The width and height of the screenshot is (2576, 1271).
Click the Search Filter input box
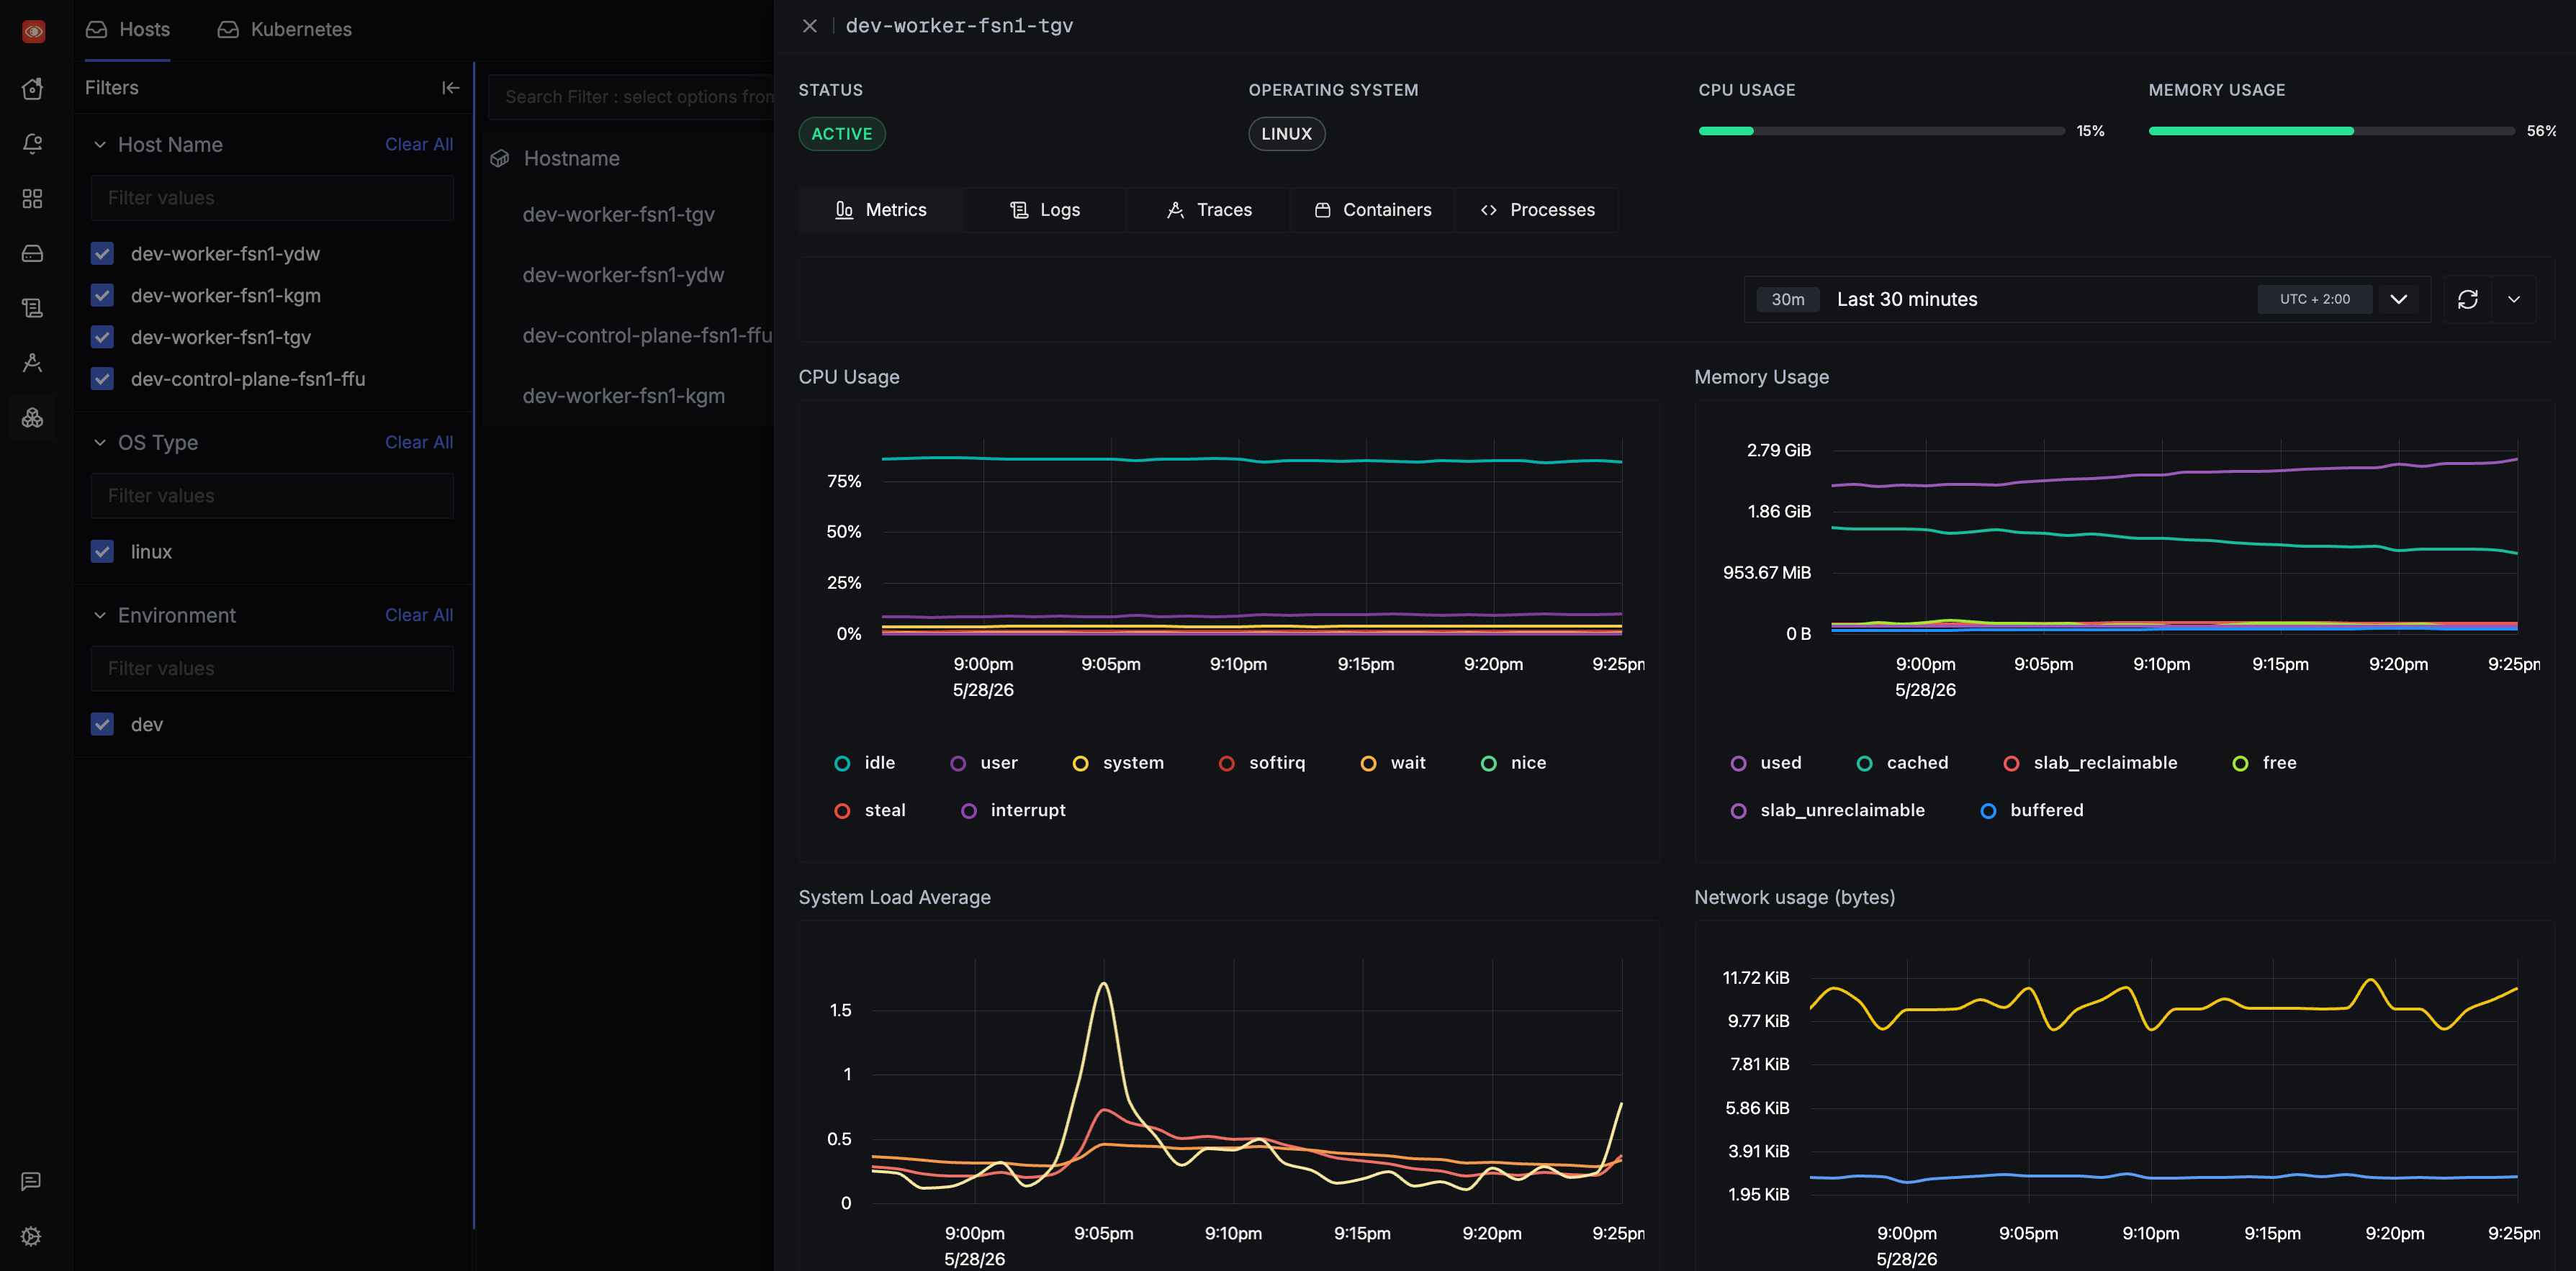tap(632, 97)
